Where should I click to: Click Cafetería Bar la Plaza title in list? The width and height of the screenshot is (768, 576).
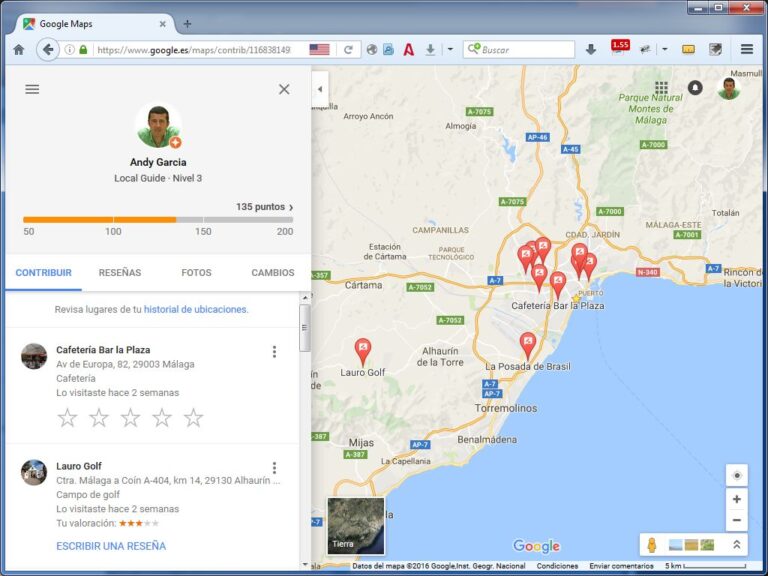tap(103, 350)
